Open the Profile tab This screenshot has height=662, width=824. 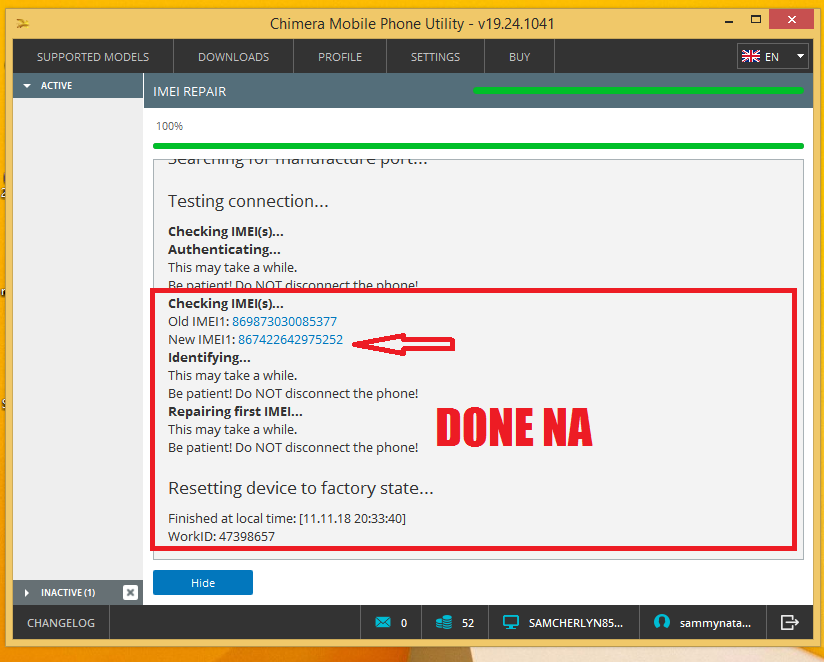tap(340, 57)
